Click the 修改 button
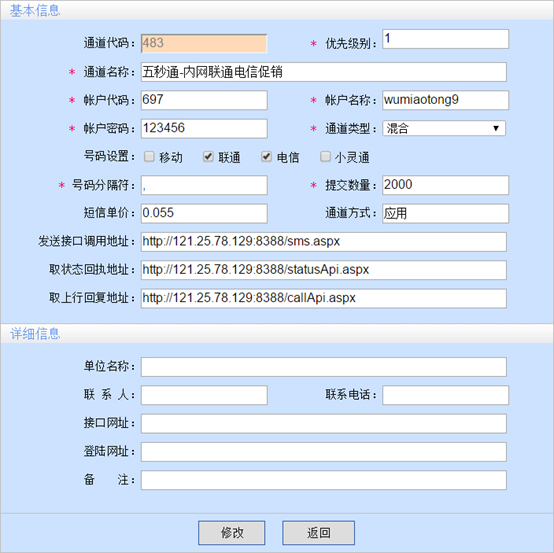Viewport: 554px width, 553px height. point(231,533)
